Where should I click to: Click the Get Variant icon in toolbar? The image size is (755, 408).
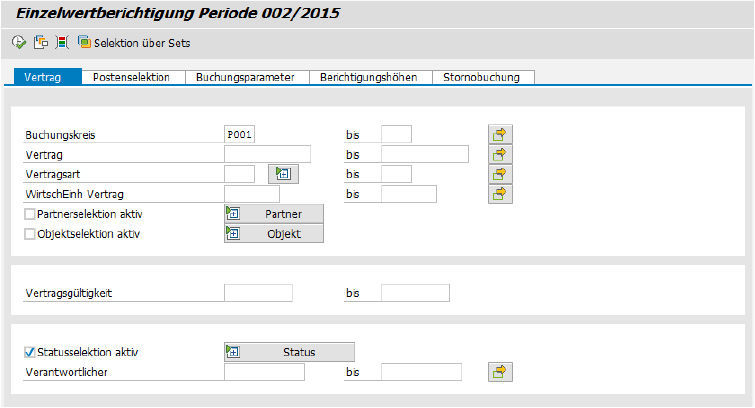(x=40, y=43)
